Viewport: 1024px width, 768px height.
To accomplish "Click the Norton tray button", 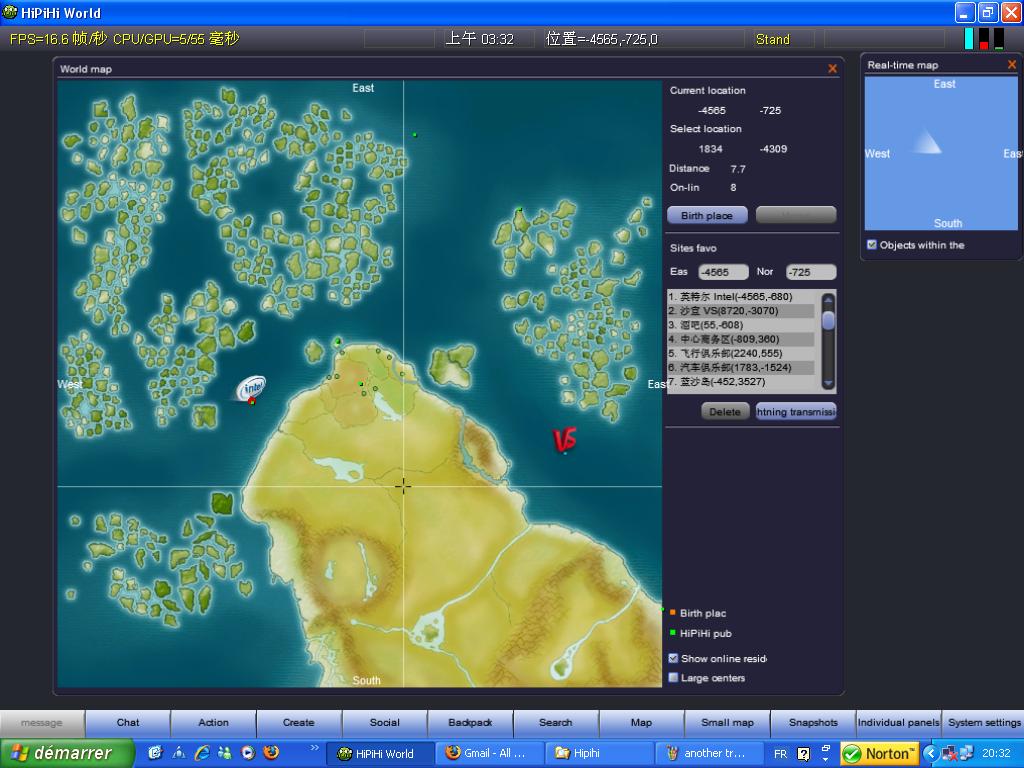I will (x=879, y=754).
